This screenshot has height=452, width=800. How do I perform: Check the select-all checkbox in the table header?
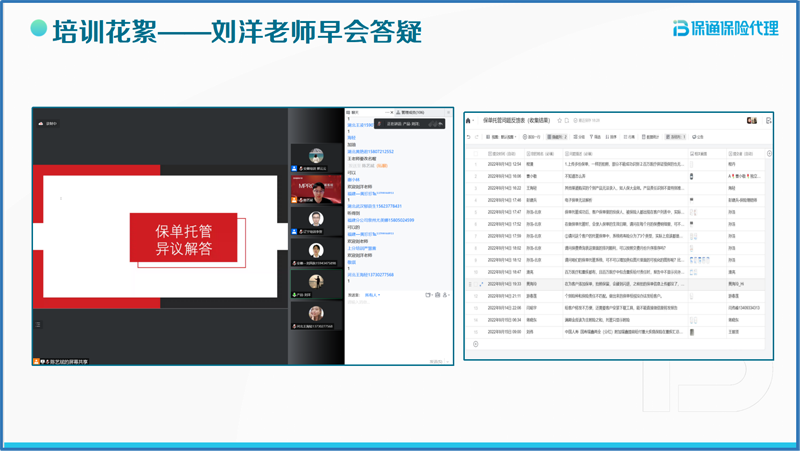pyautogui.click(x=476, y=154)
